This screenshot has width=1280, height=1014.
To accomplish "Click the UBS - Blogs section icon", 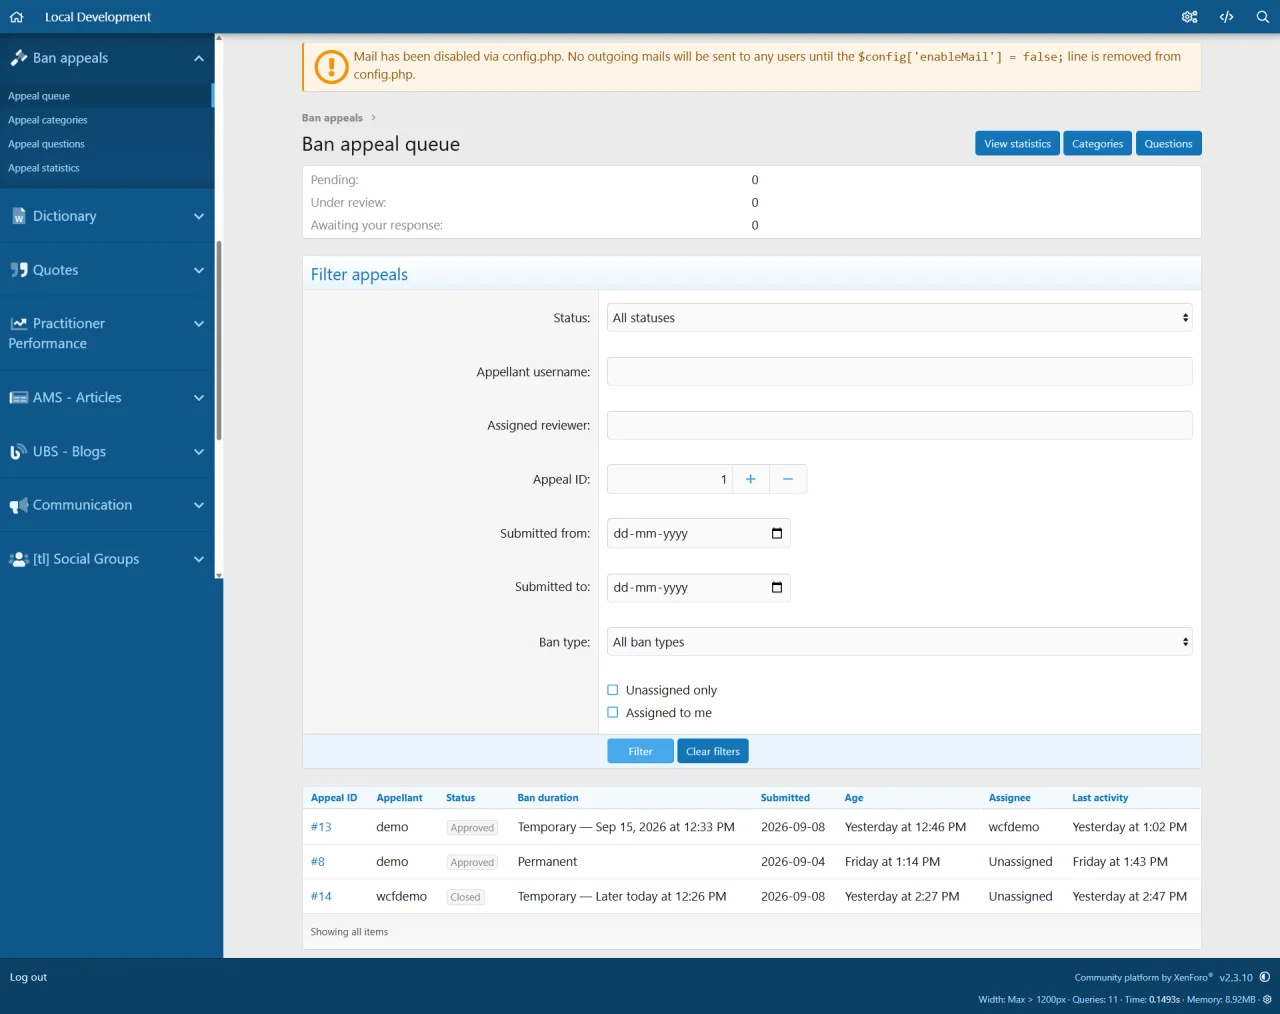I will (18, 452).
